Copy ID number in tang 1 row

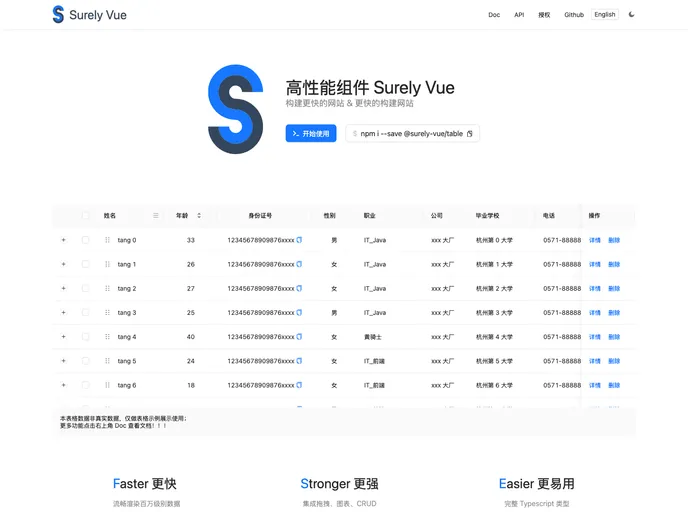[299, 264]
